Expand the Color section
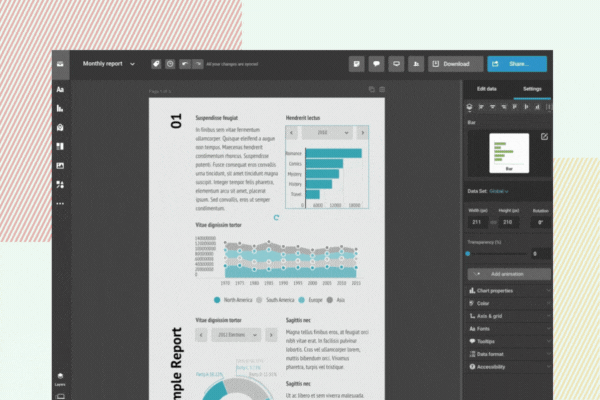This screenshot has height=400, width=600. pyautogui.click(x=509, y=304)
